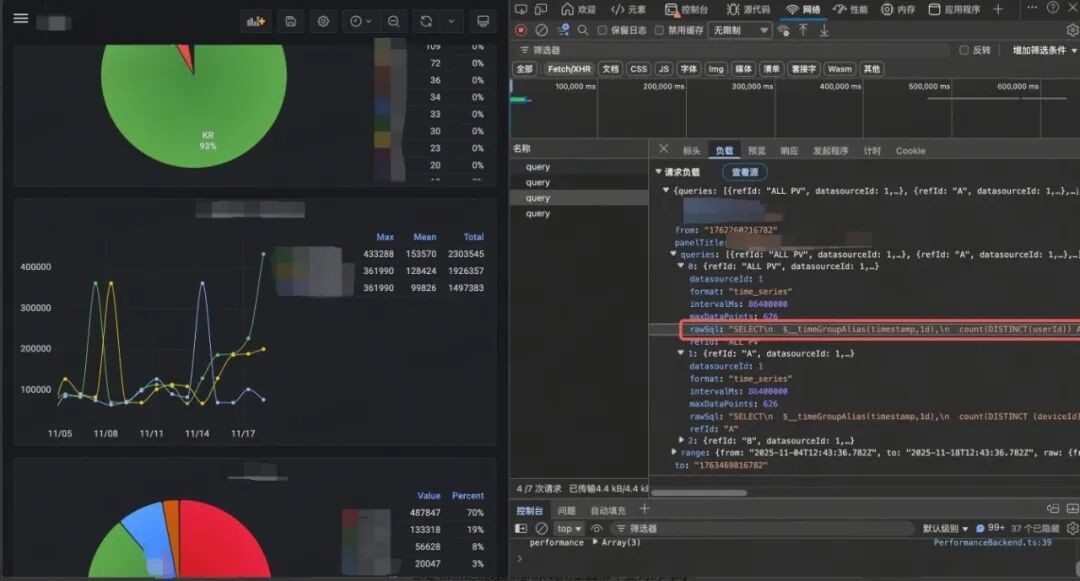
Task: Enable 禁用缓存 disable cache checkbox
Action: 659,30
